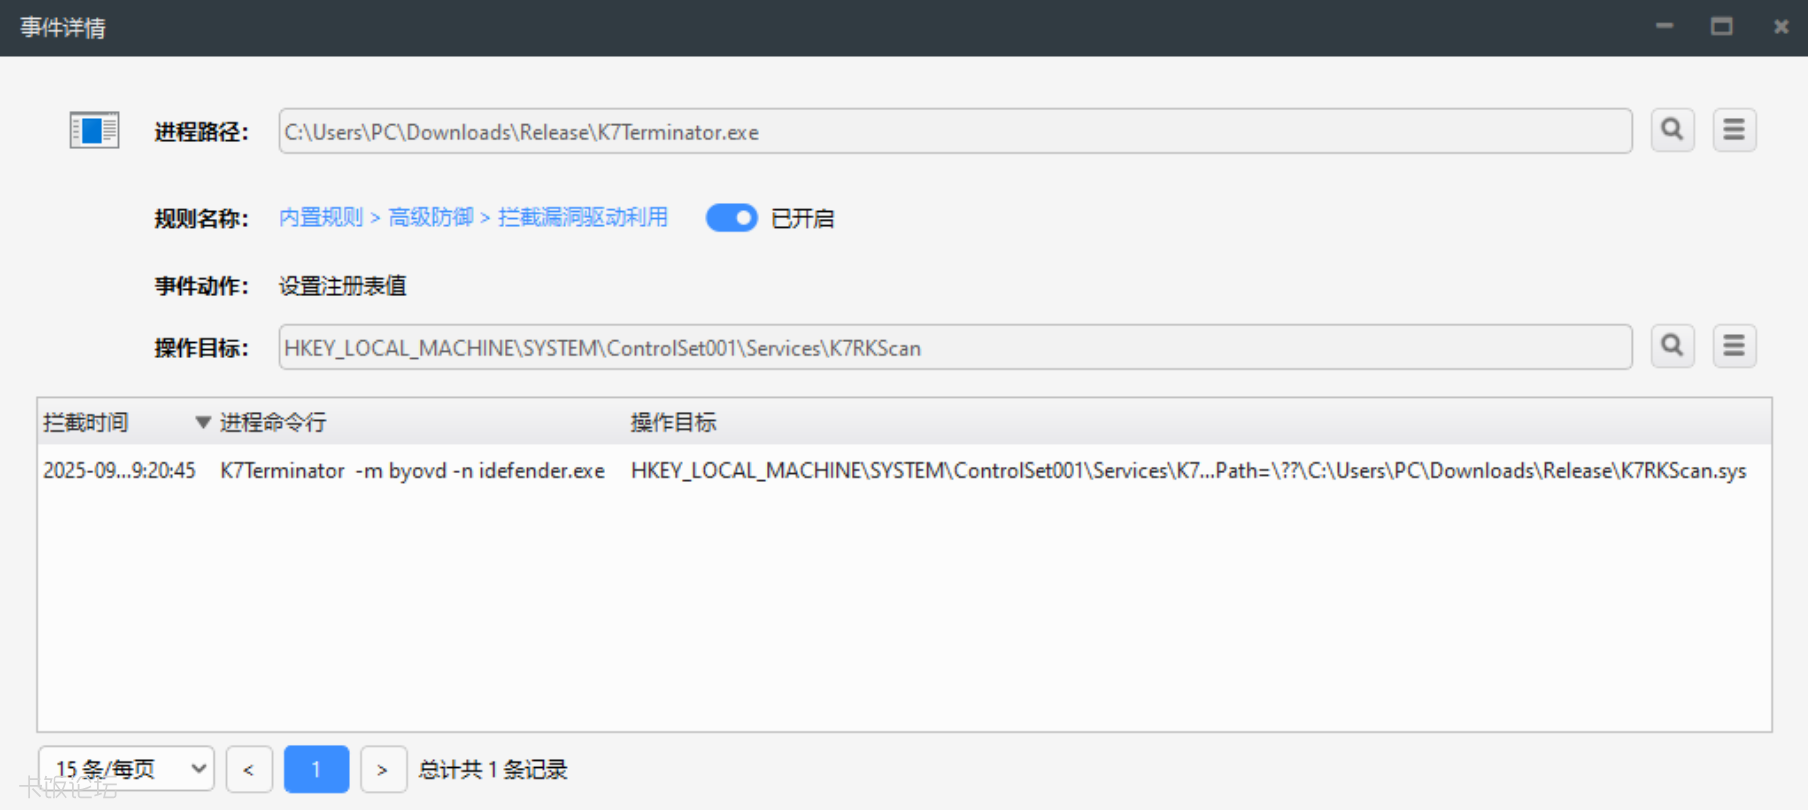Select the K7RKScan registry target field

point(955,347)
